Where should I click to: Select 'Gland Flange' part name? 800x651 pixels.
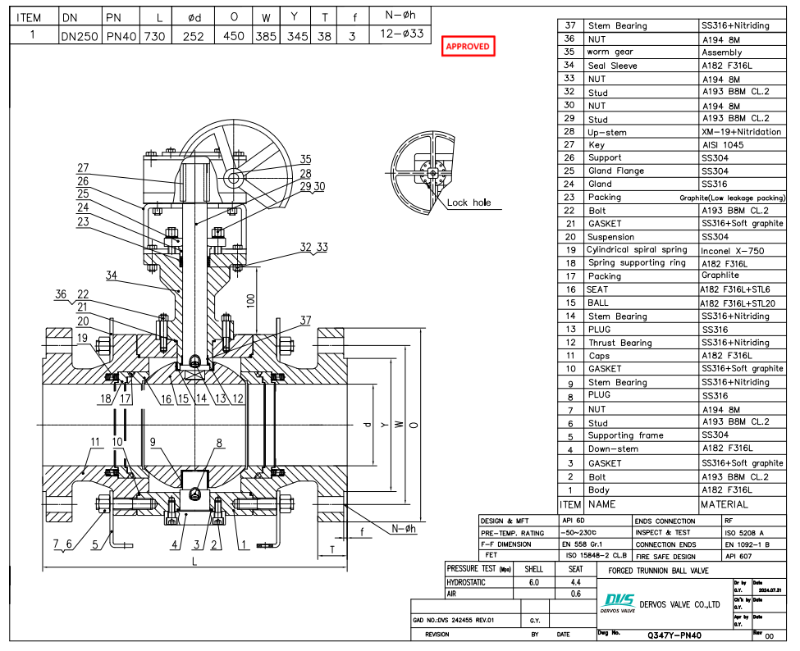pyautogui.click(x=616, y=171)
